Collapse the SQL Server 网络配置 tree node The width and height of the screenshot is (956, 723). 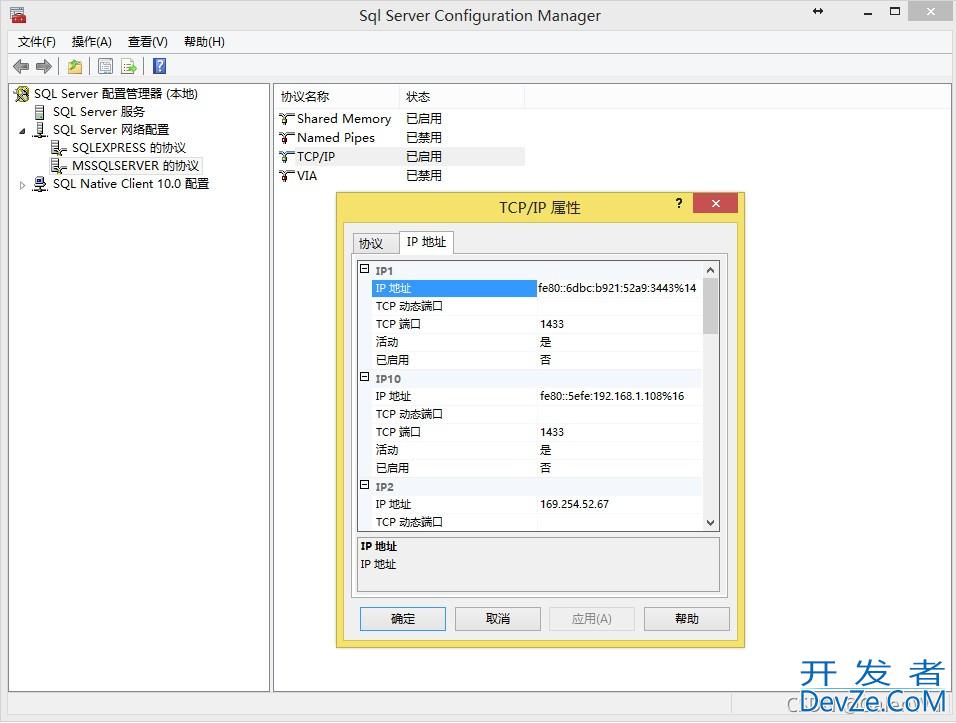[23, 131]
